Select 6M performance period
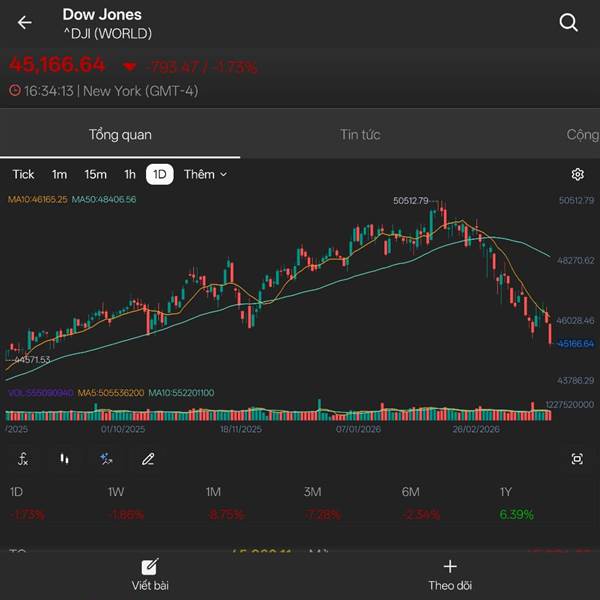Screen dimensions: 600x600 click(x=411, y=492)
